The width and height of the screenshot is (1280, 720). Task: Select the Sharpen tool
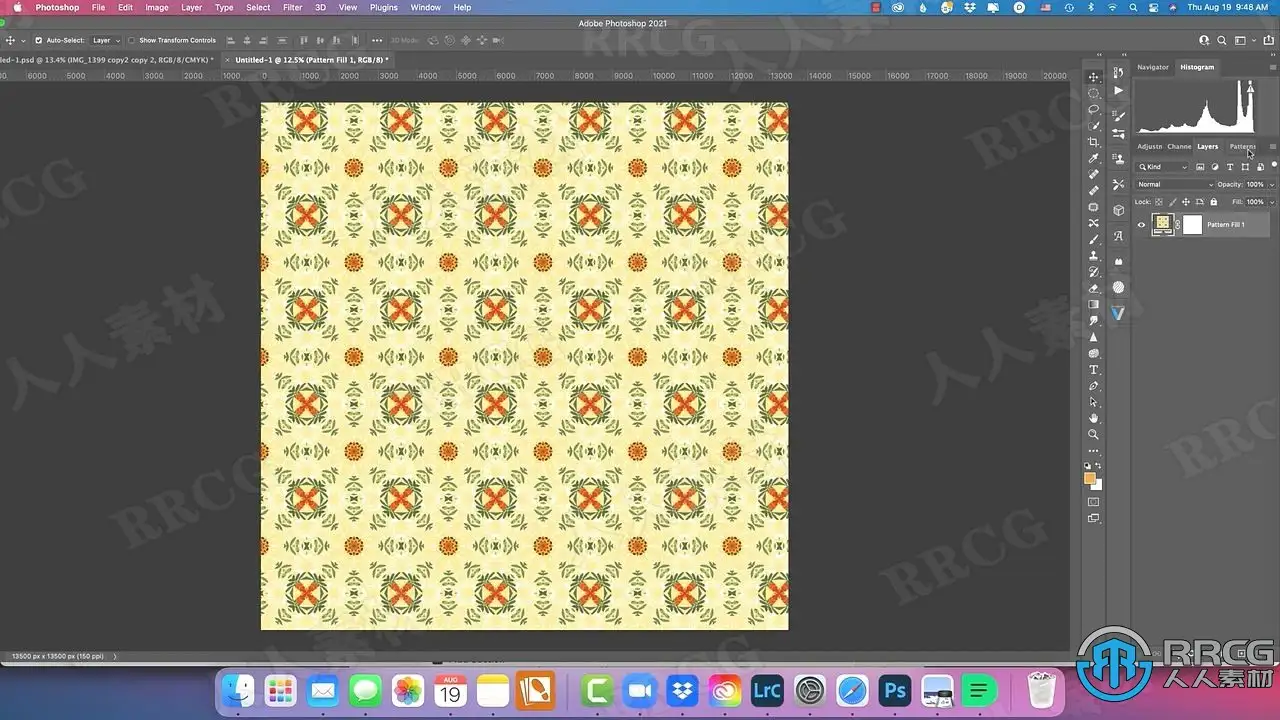tap(1093, 337)
